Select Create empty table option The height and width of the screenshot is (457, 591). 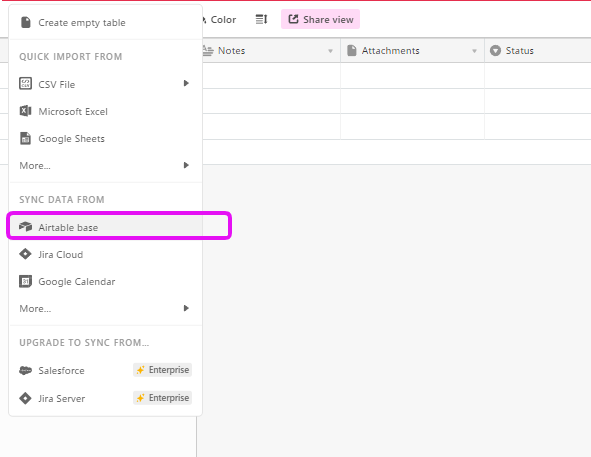coord(106,23)
